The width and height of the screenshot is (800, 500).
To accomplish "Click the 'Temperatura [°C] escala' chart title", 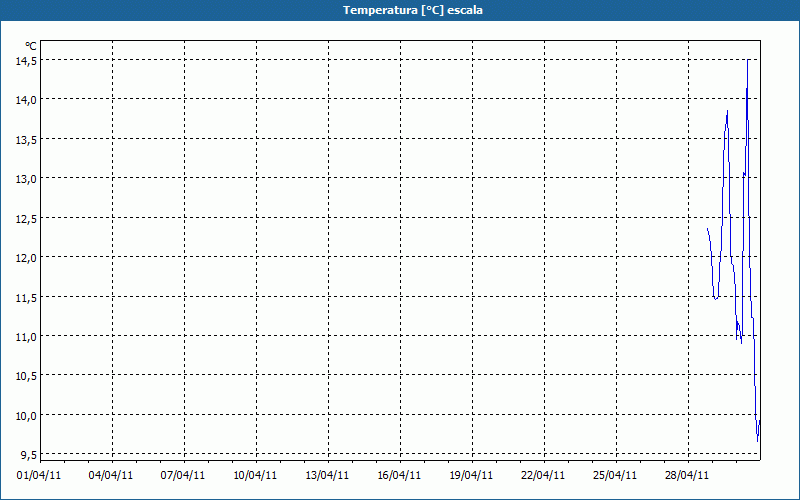I will pos(413,10).
